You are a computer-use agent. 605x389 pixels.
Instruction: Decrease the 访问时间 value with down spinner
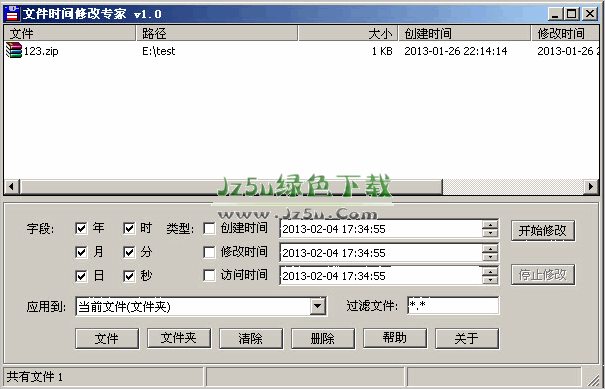coord(490,280)
